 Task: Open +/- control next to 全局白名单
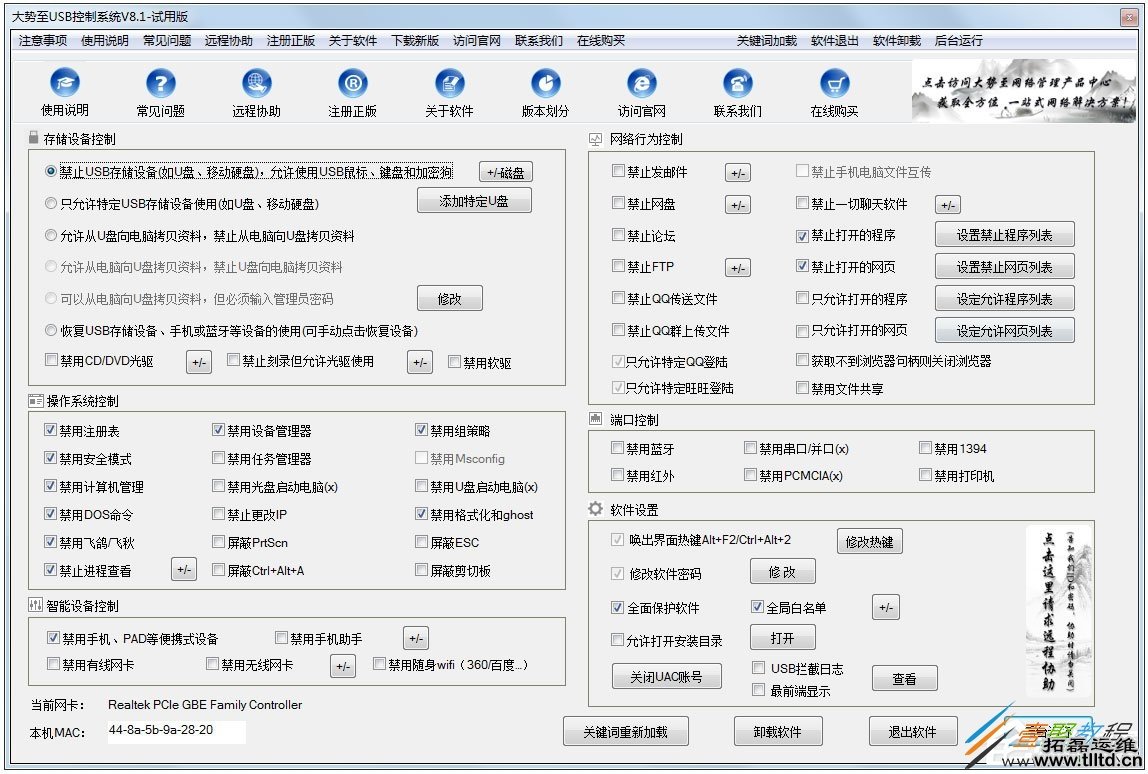[x=886, y=607]
